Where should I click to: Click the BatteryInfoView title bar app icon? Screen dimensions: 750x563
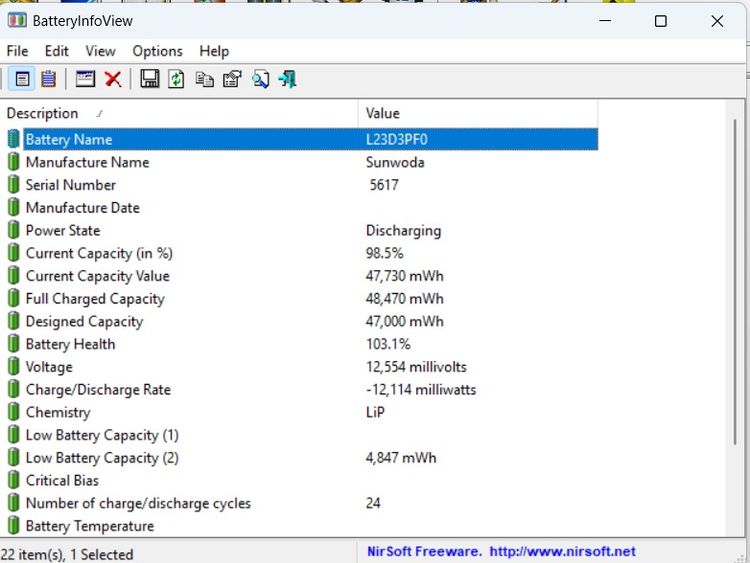point(17,21)
